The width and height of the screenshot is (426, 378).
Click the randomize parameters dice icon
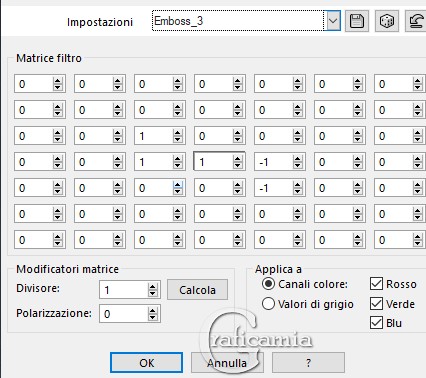(386, 21)
